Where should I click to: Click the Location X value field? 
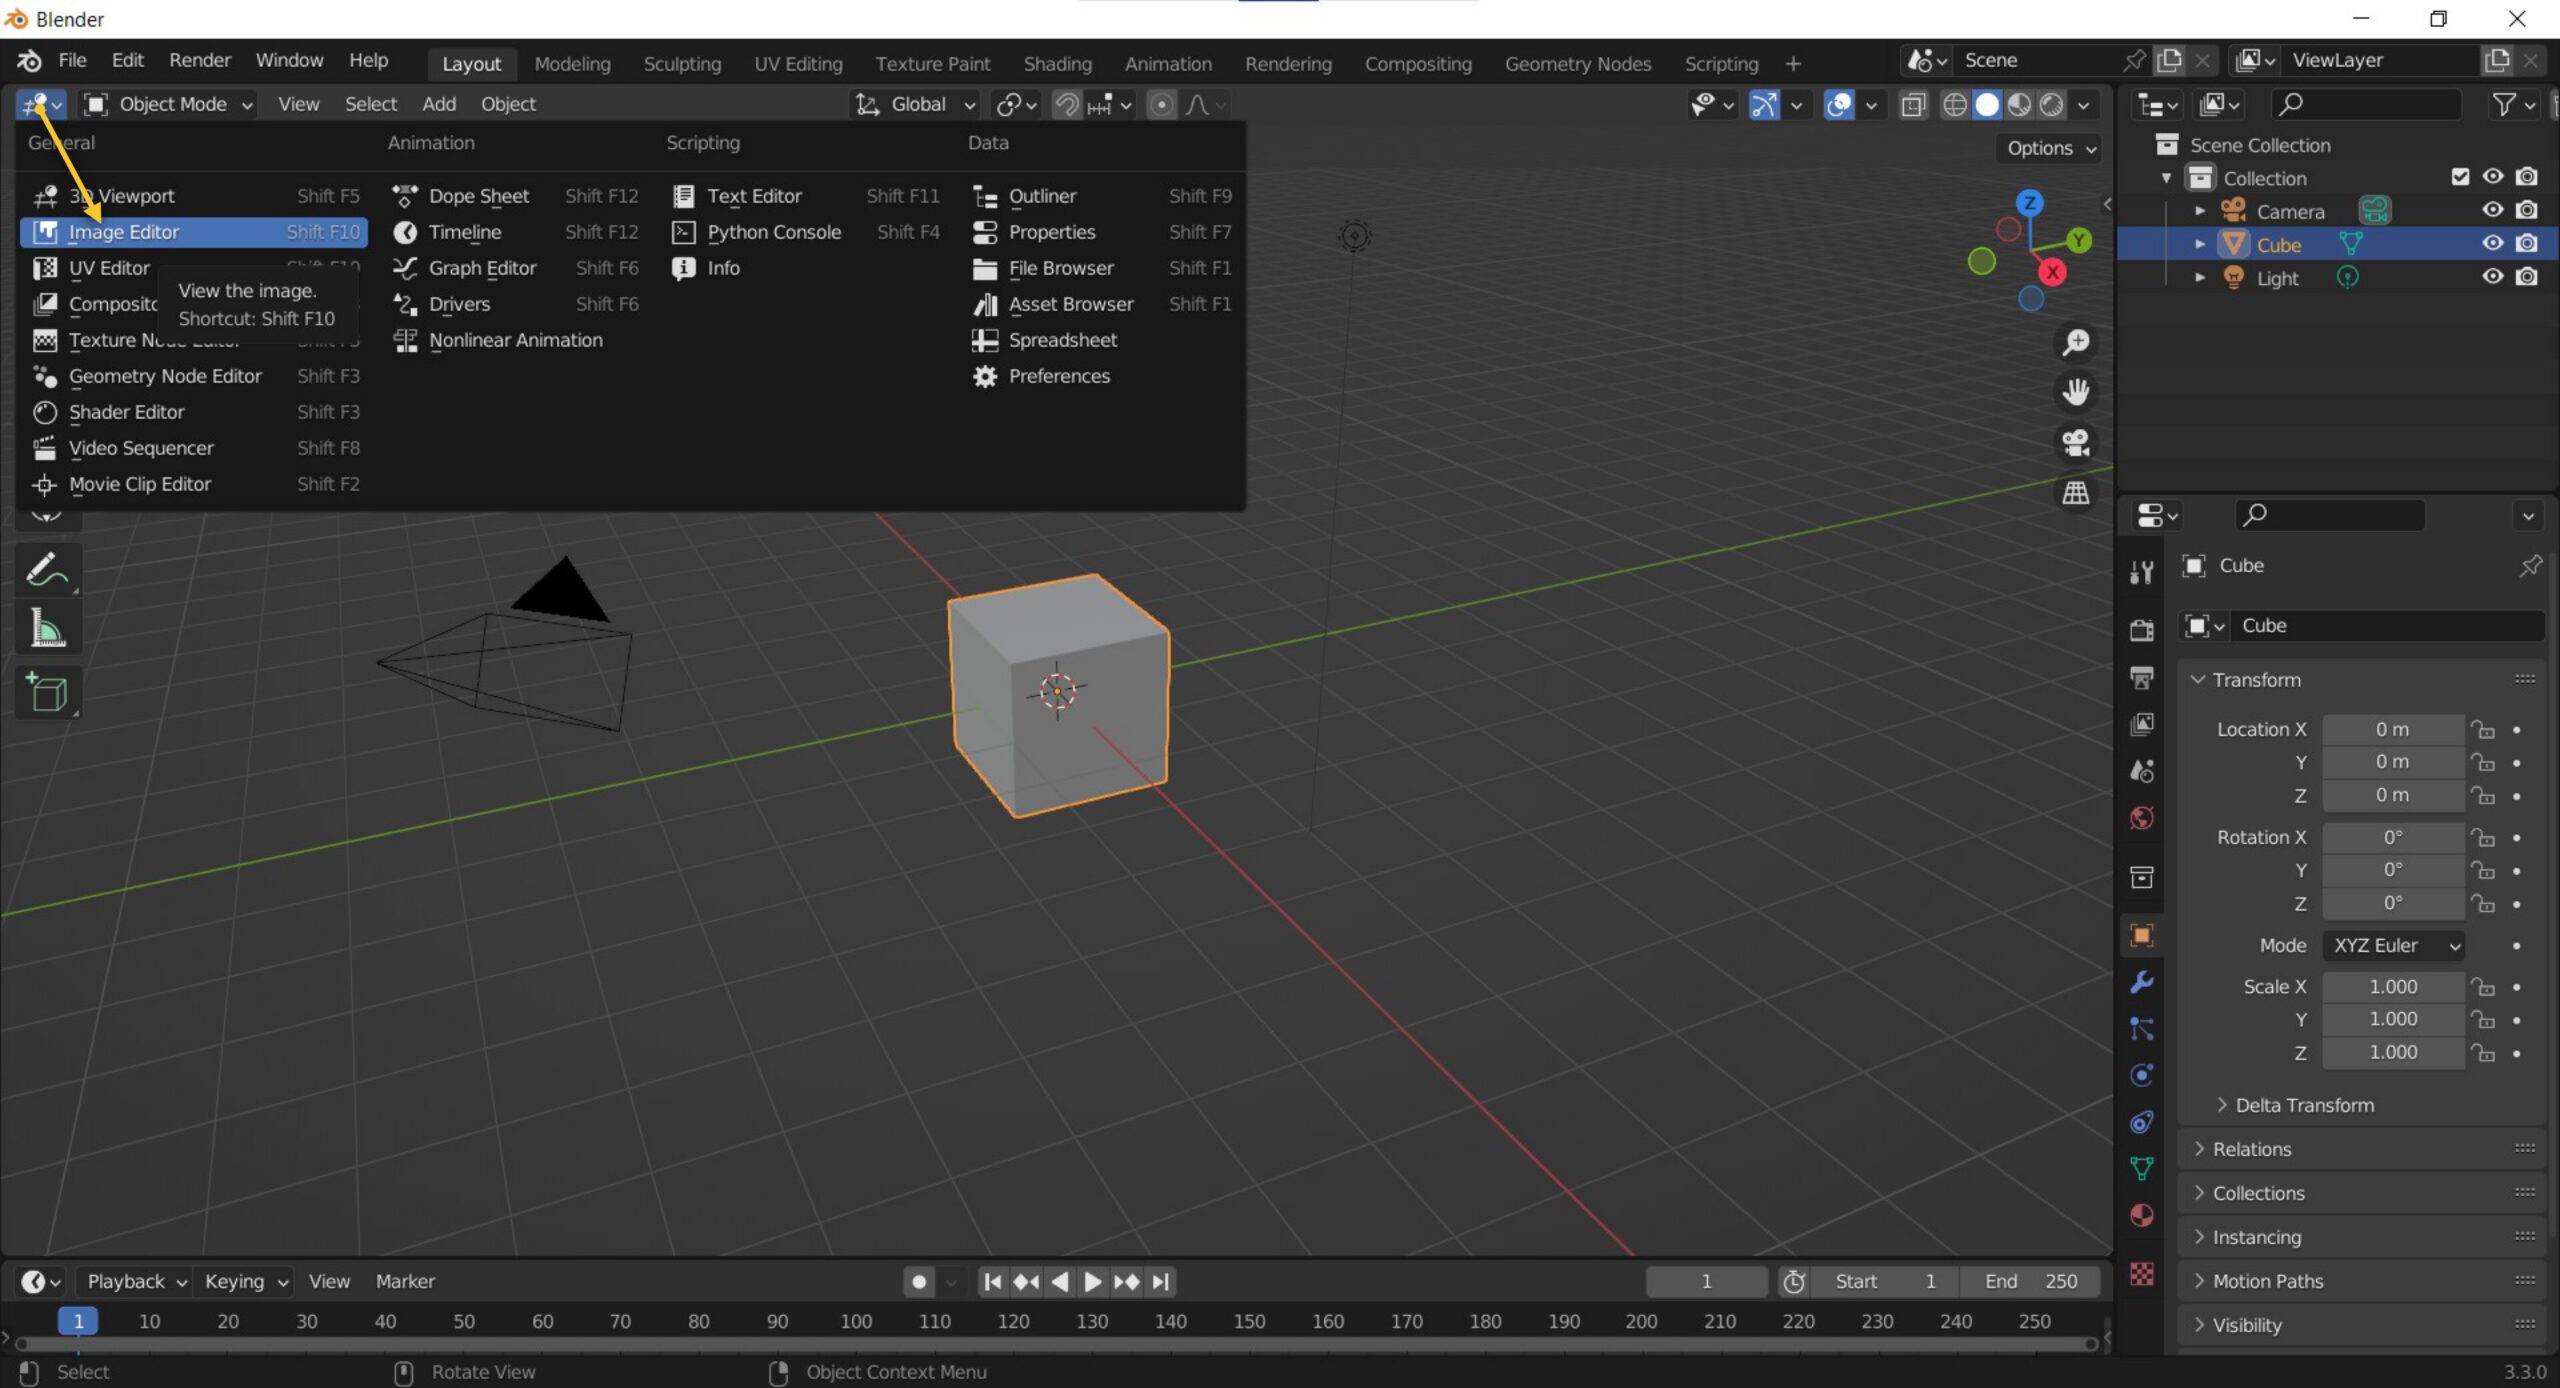pos(2391,729)
